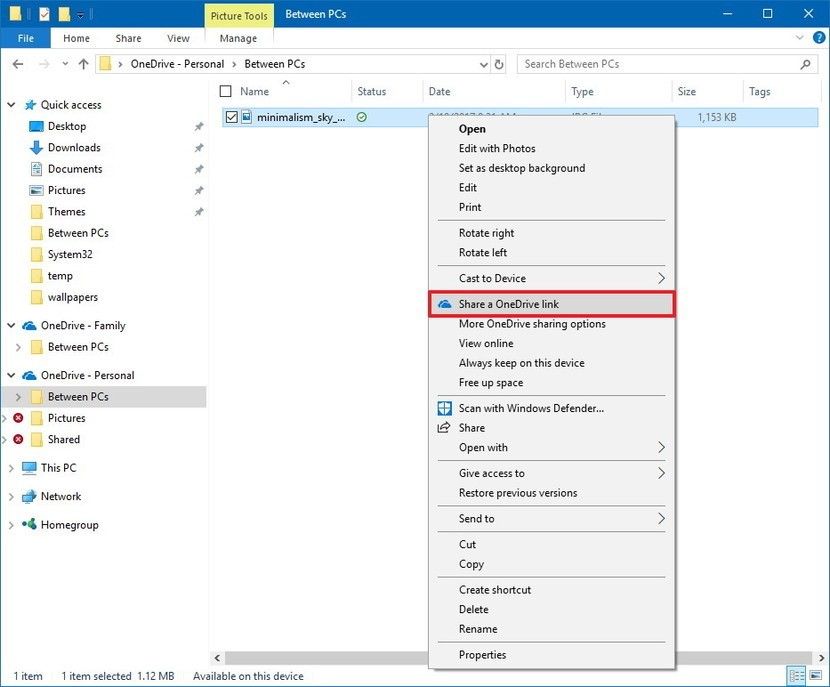Image resolution: width=830 pixels, height=687 pixels.
Task: Click the Share icon in context menu
Action: tap(445, 428)
